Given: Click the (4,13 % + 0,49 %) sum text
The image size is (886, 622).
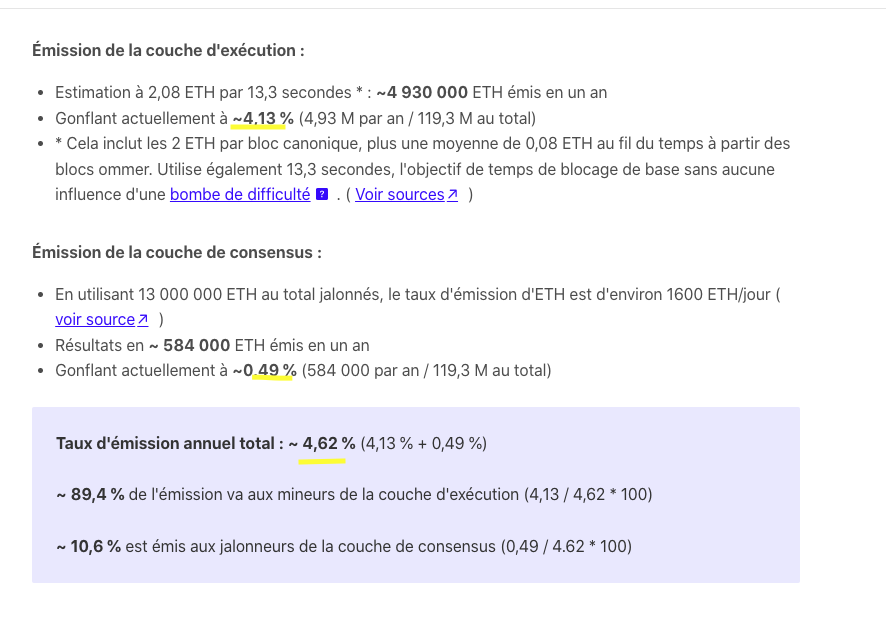Looking at the screenshot, I should [424, 443].
